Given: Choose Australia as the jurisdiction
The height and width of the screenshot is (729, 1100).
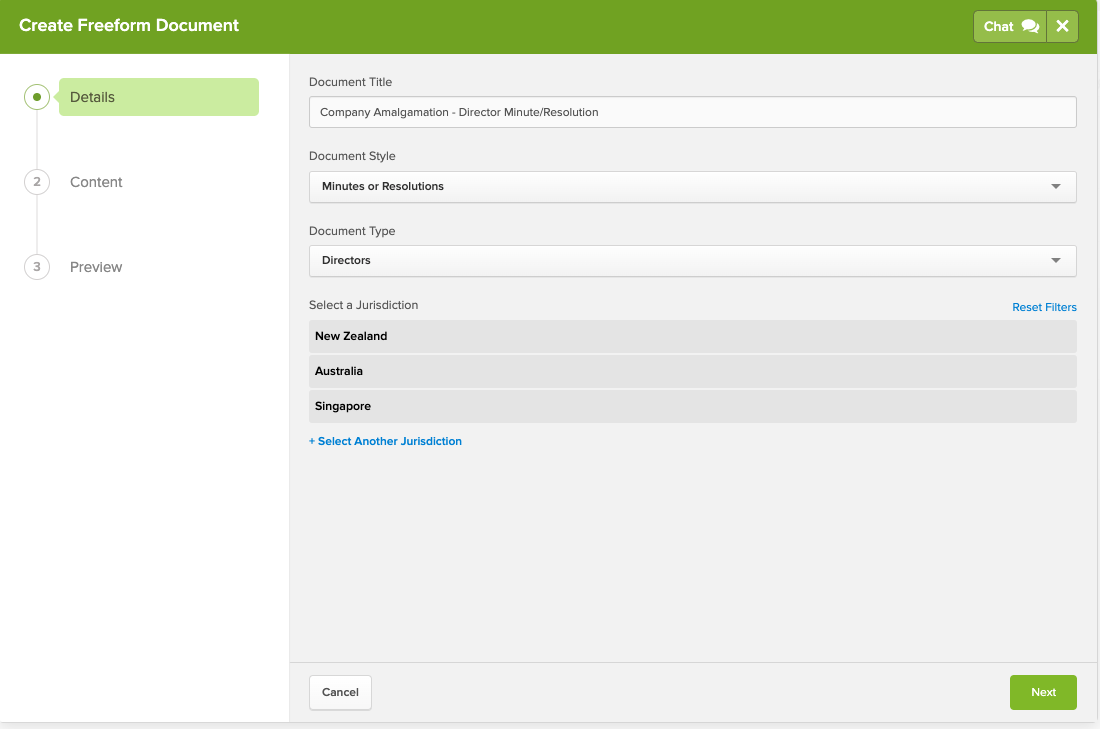Looking at the screenshot, I should (692, 371).
